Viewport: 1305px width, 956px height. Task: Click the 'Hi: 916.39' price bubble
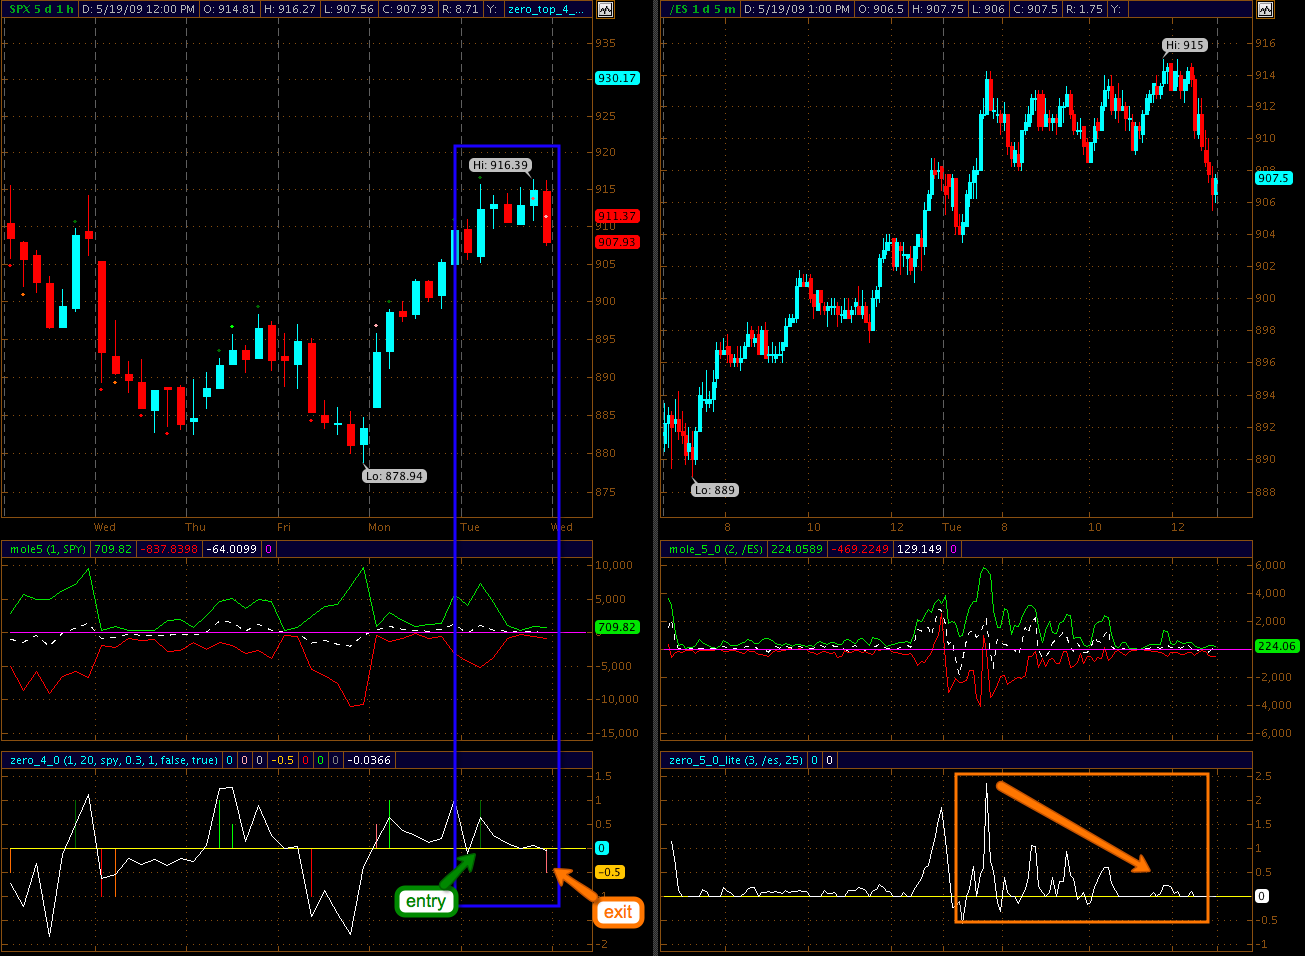coord(500,165)
